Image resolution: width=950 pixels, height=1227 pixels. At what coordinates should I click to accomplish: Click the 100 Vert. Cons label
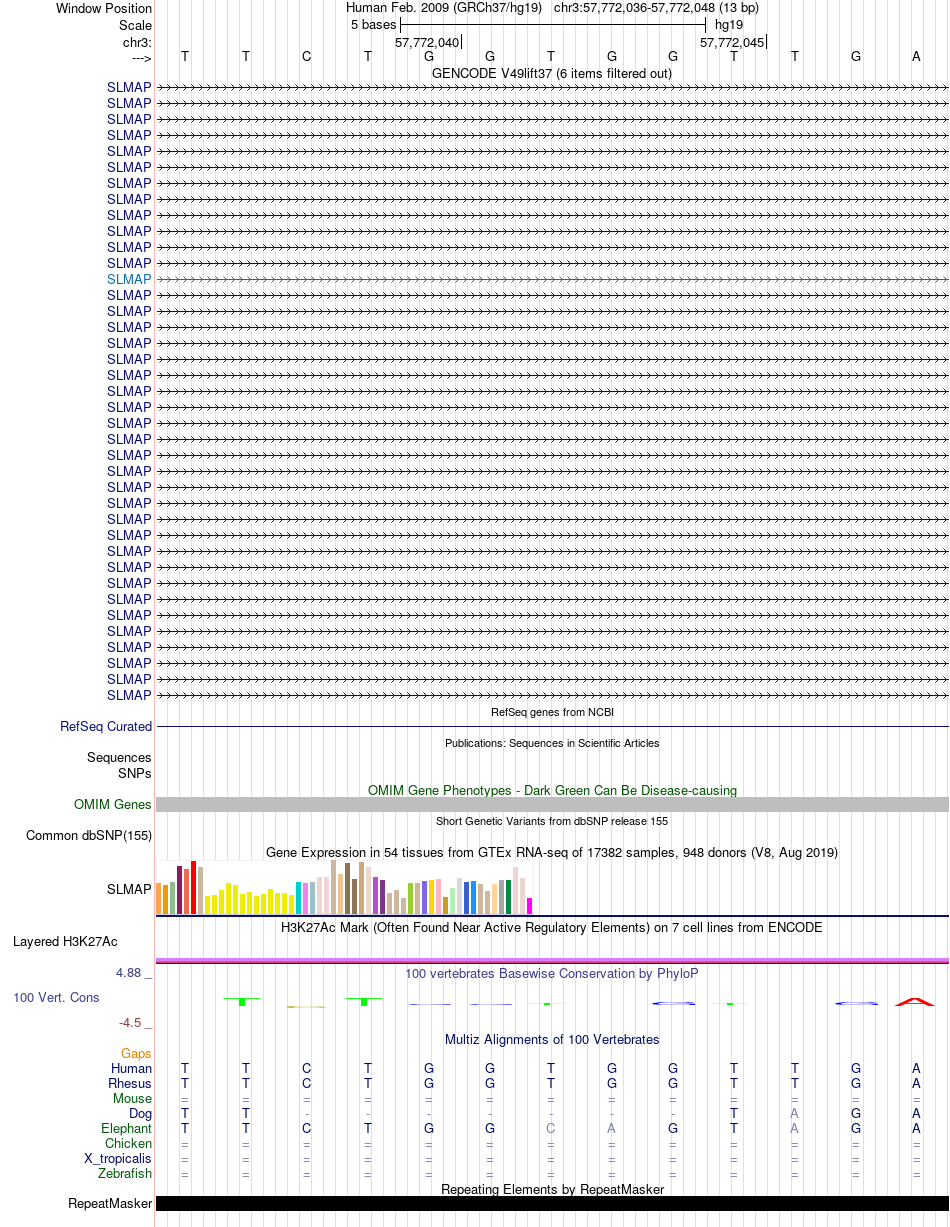[56, 998]
